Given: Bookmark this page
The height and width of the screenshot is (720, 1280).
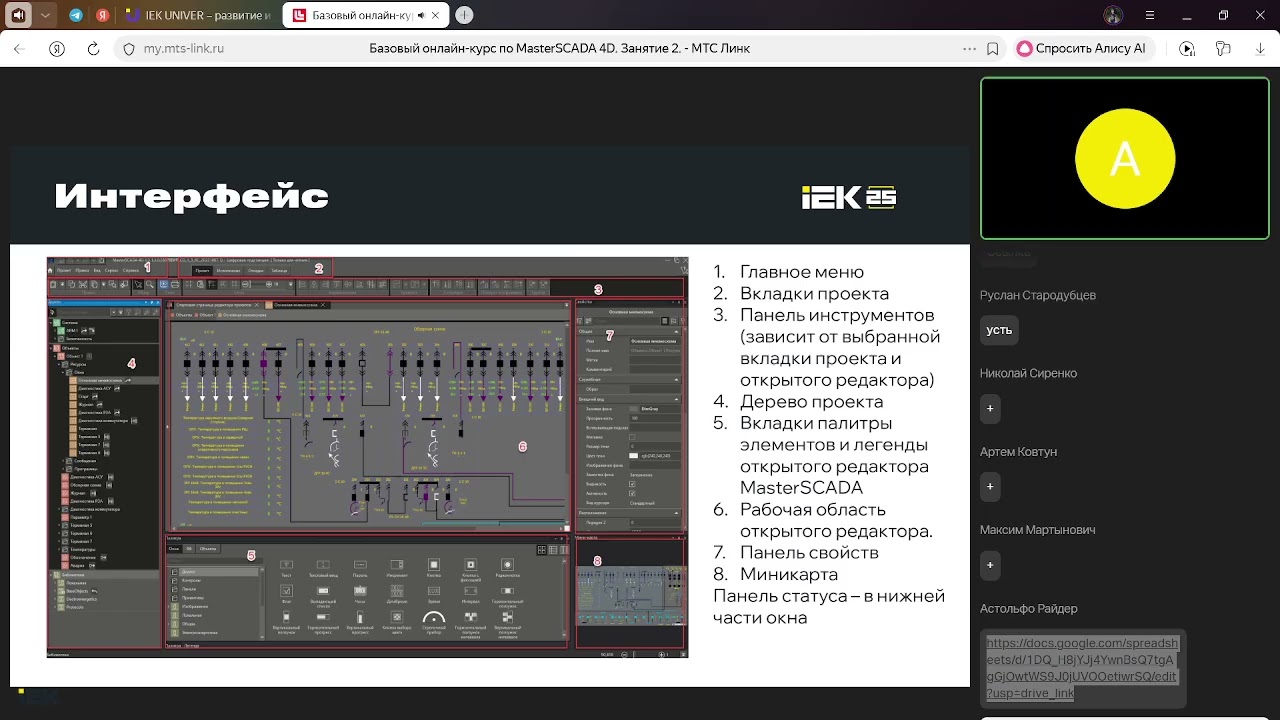Looking at the screenshot, I should click(992, 48).
